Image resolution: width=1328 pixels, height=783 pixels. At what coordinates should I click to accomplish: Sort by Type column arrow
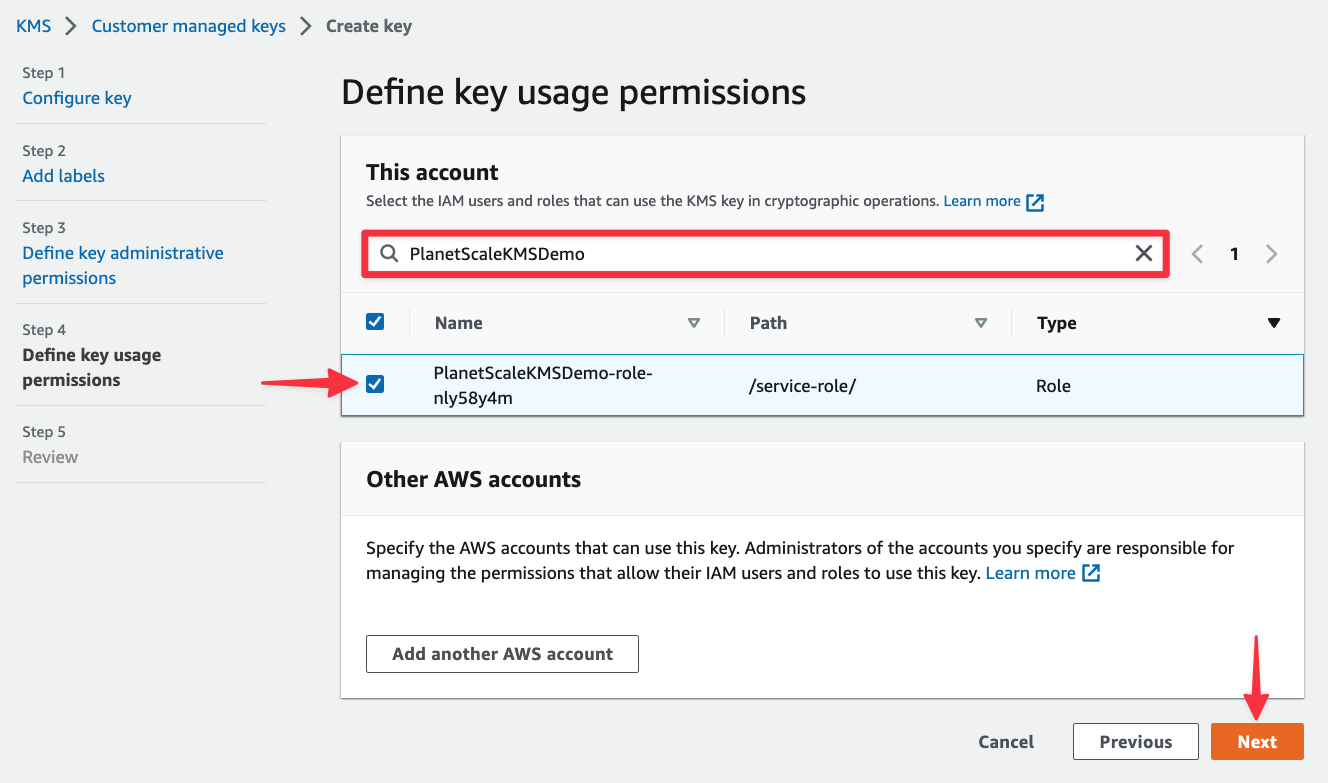(1274, 323)
